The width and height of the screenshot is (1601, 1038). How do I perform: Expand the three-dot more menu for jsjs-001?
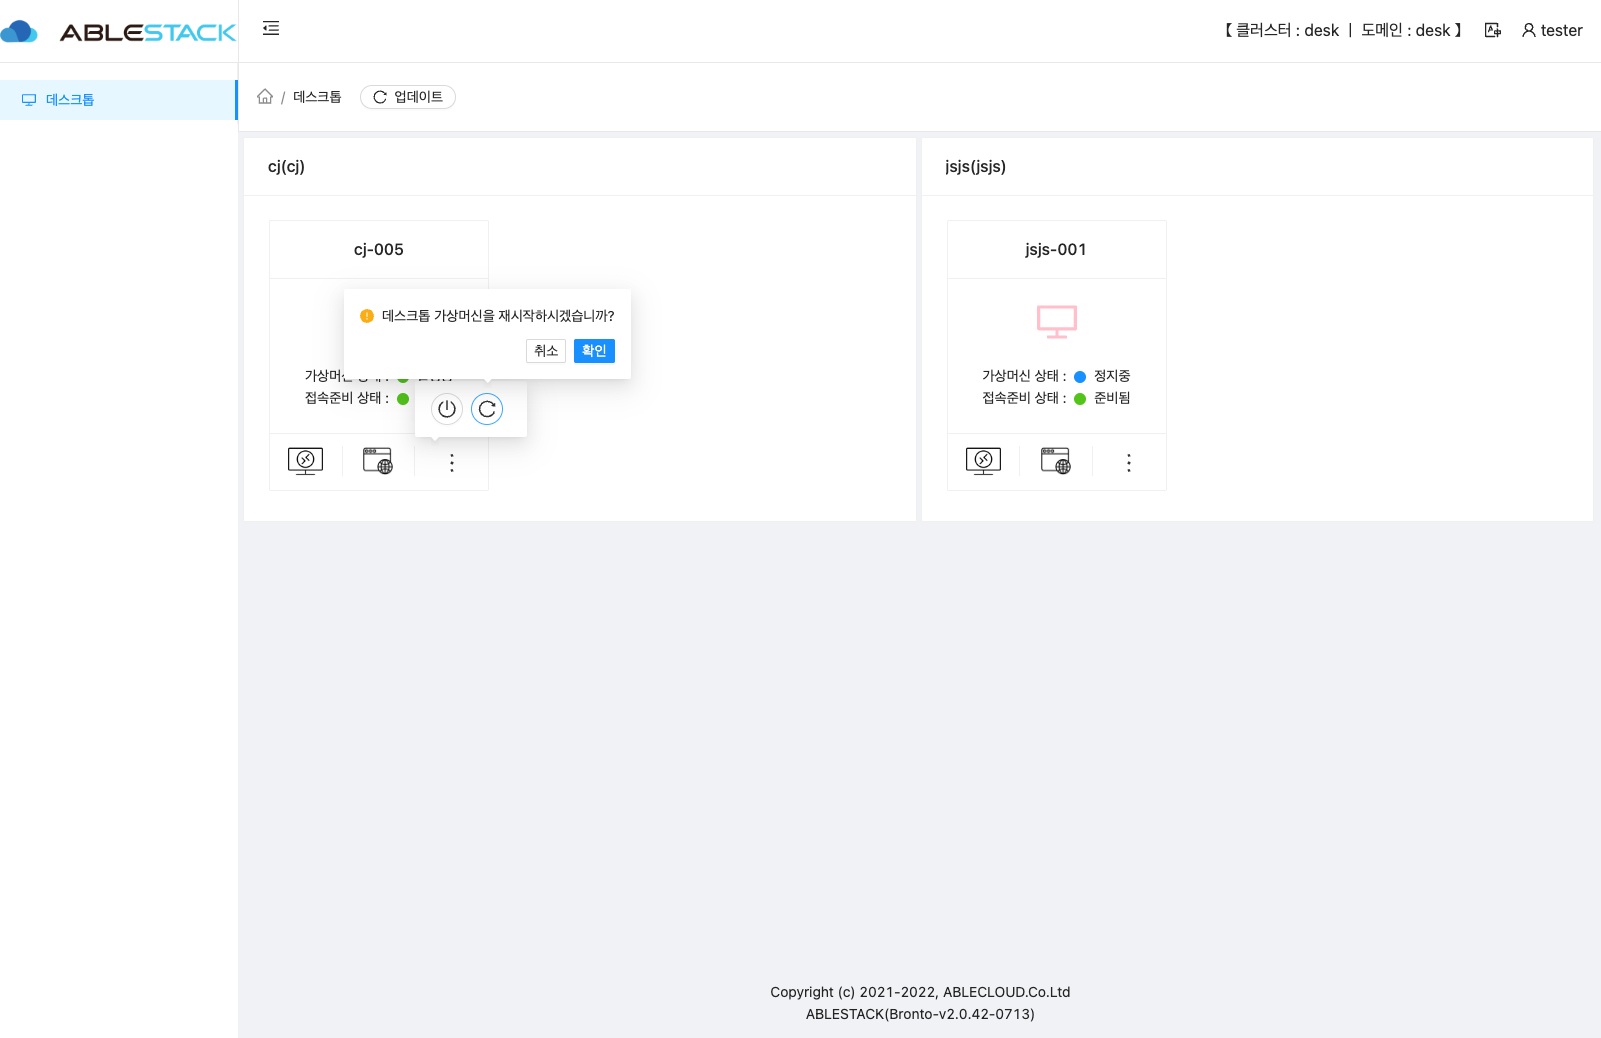1129,462
